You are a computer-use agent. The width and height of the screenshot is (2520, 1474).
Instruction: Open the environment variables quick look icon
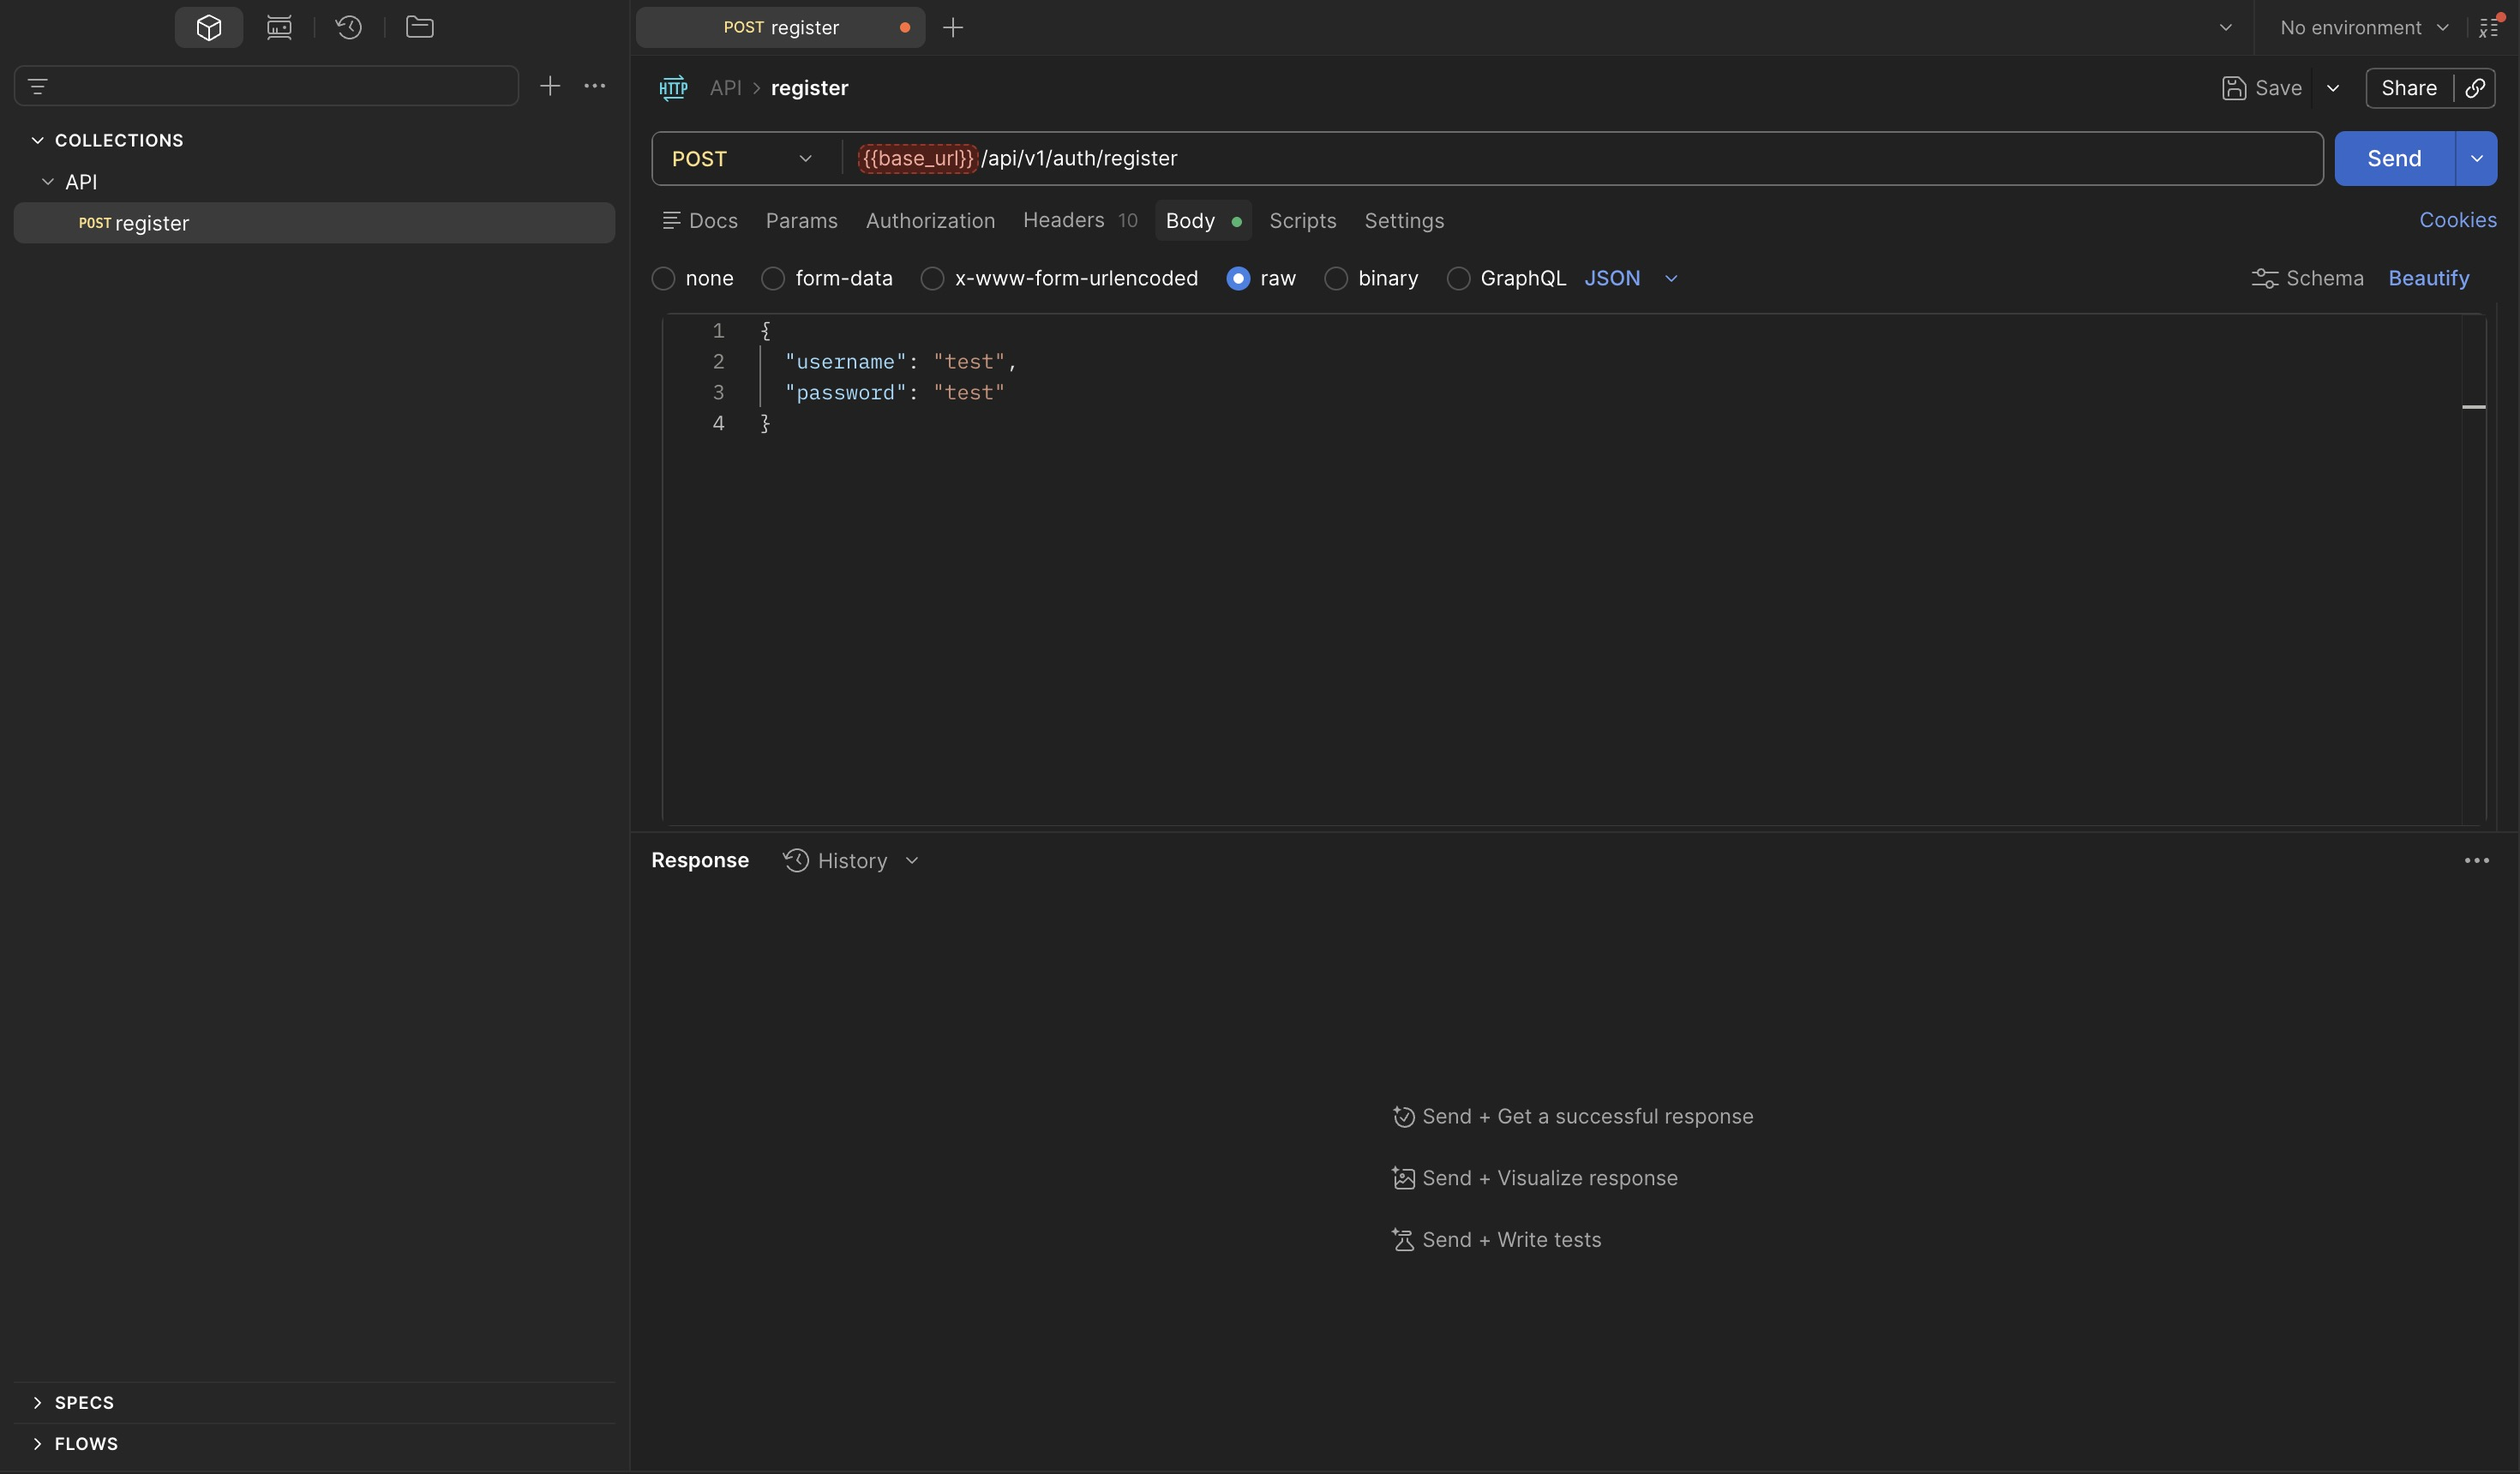(2490, 27)
